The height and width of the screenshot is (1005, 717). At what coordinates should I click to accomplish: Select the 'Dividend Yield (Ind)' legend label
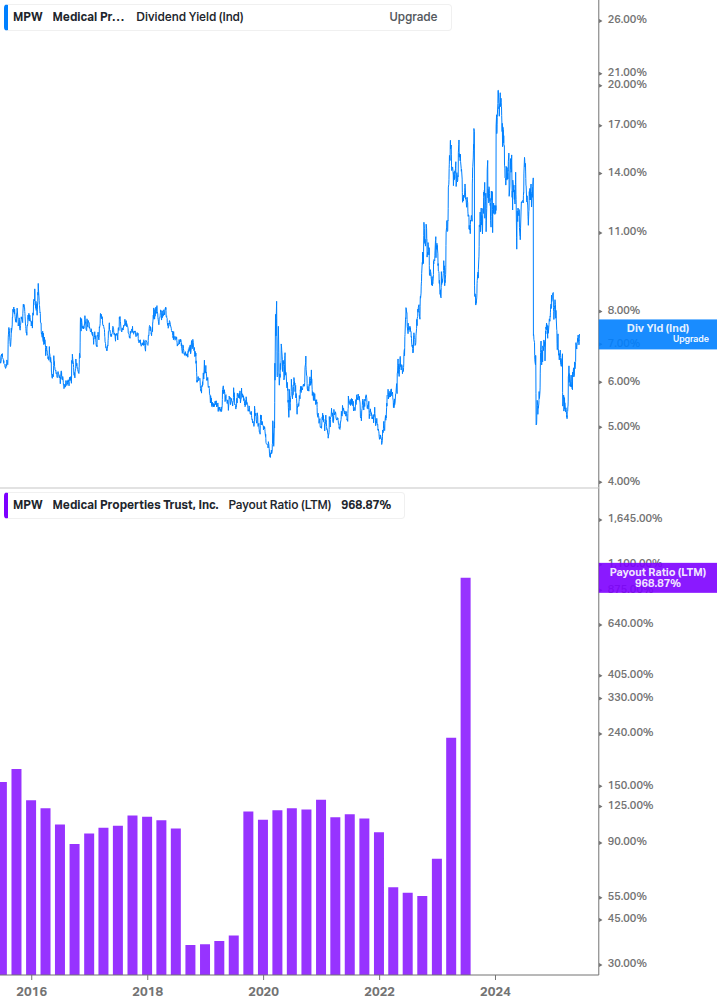click(190, 17)
